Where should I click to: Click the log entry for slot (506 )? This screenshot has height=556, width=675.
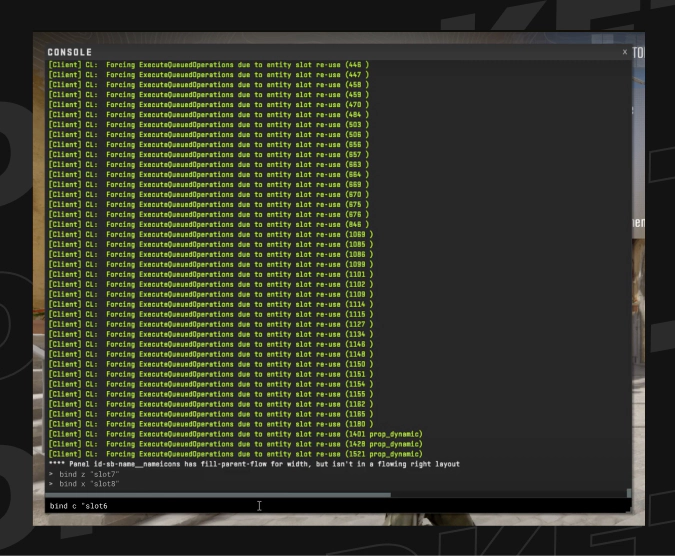[208, 135]
